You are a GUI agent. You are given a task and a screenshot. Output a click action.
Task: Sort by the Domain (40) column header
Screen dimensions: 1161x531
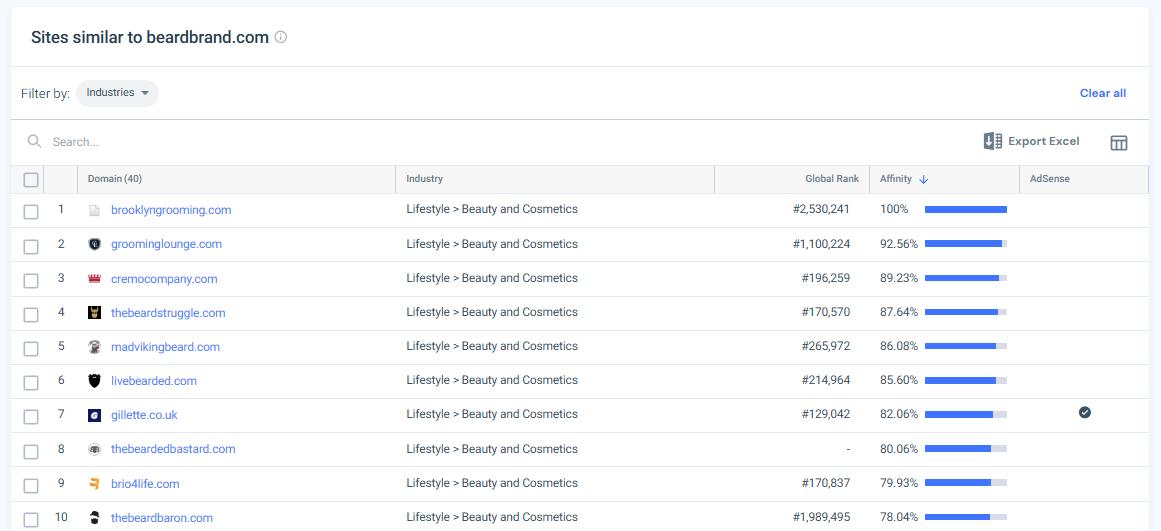point(115,179)
